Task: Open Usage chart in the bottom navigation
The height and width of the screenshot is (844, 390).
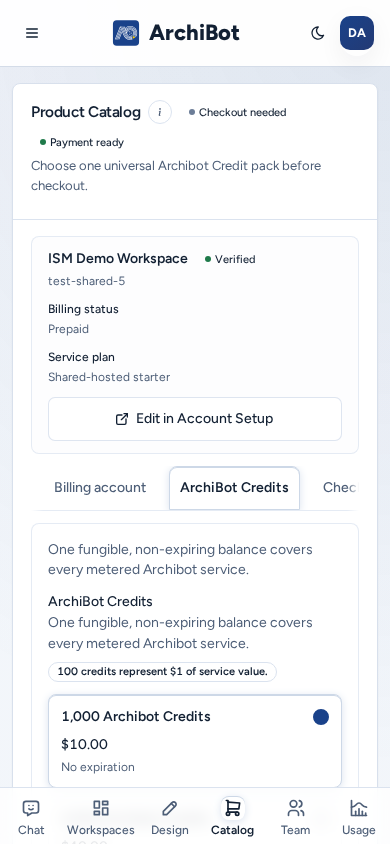Action: (358, 817)
